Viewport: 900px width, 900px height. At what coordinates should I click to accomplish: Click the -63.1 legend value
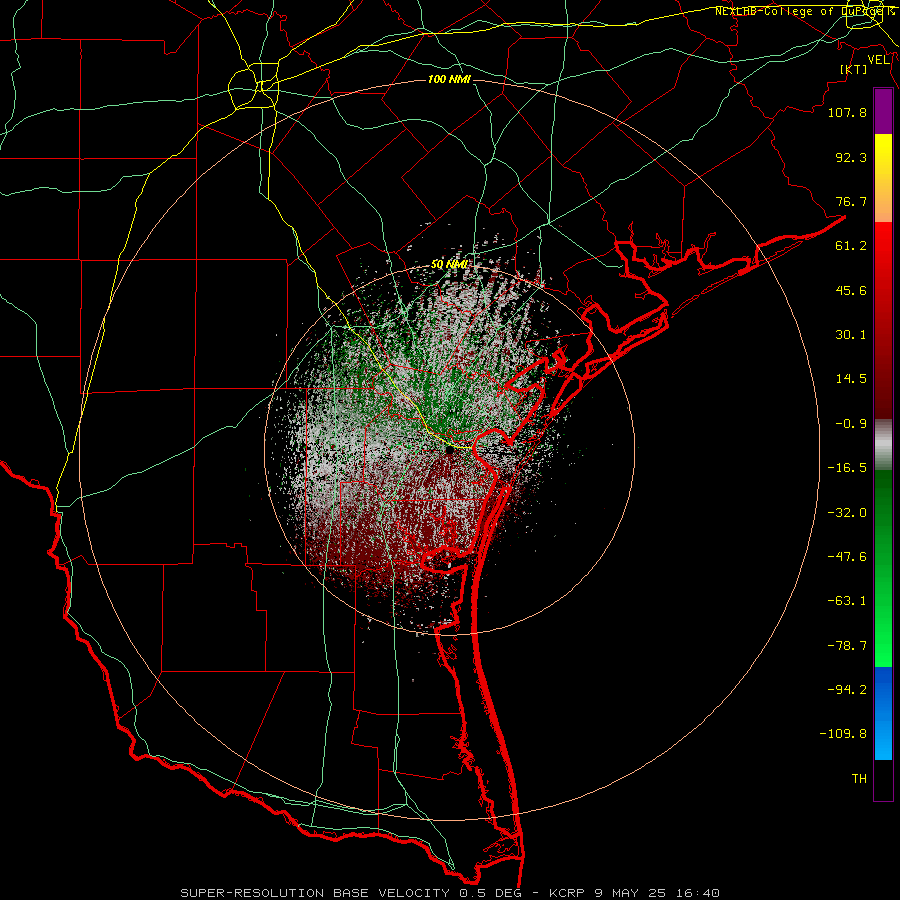(847, 601)
